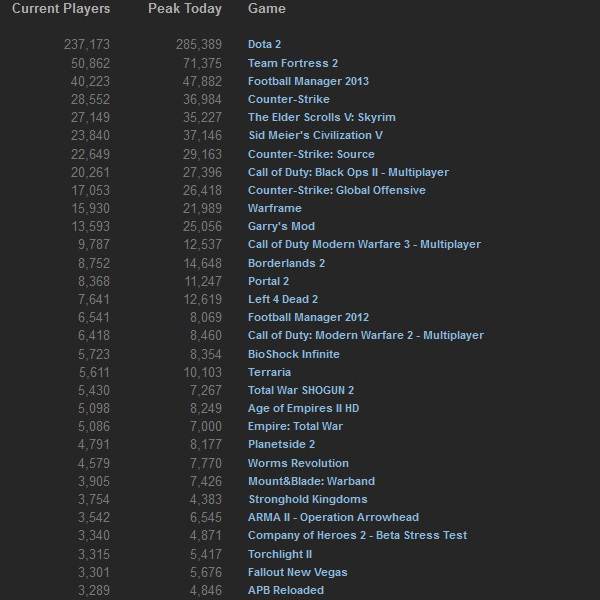Click the Current Players column header
This screenshot has height=600, width=600.
[61, 9]
